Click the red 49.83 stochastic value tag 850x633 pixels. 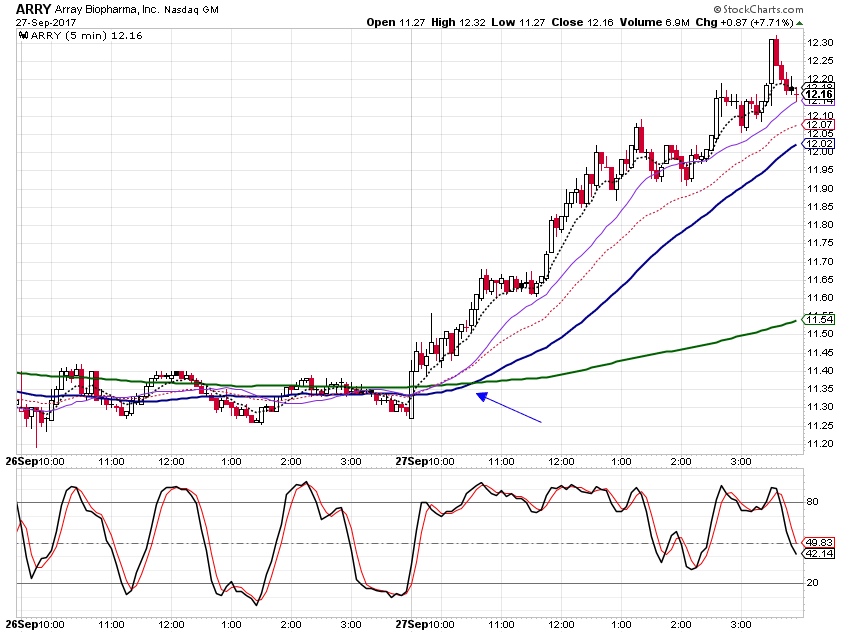click(x=819, y=542)
